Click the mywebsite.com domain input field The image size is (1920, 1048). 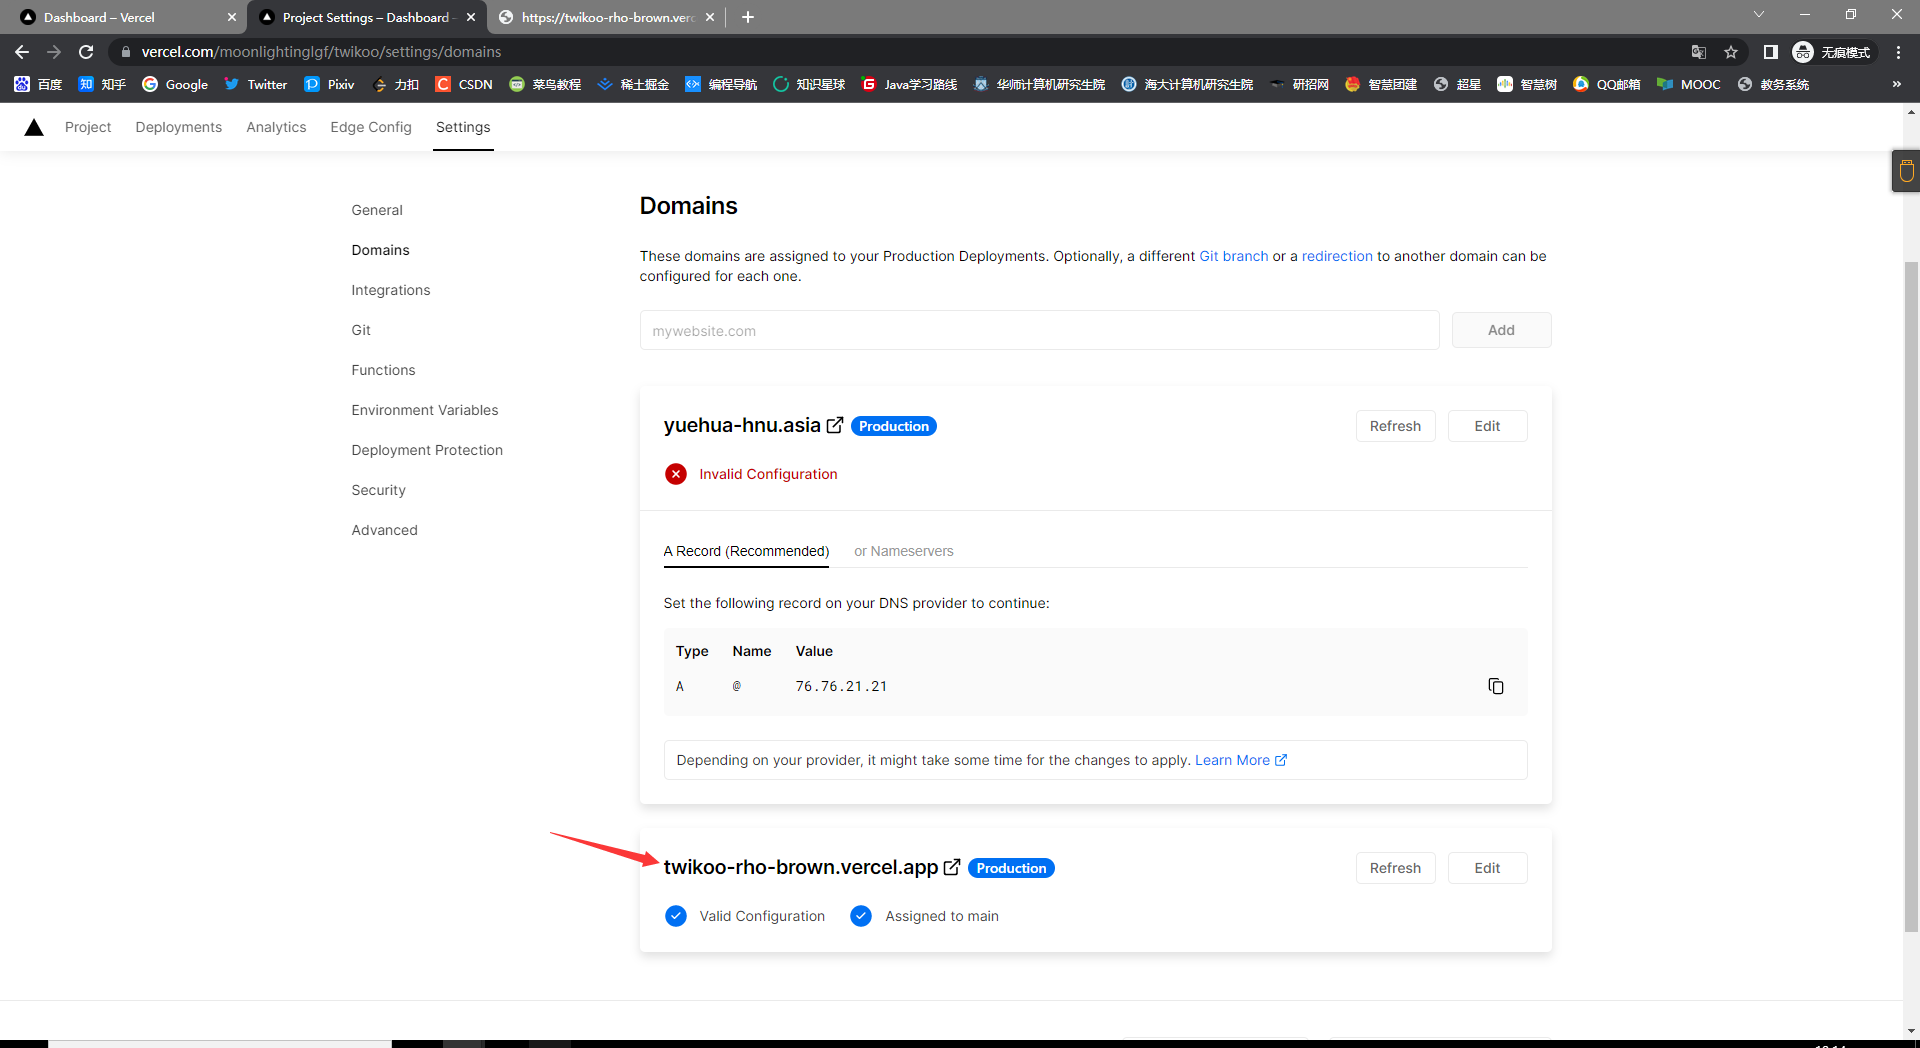1038,331
